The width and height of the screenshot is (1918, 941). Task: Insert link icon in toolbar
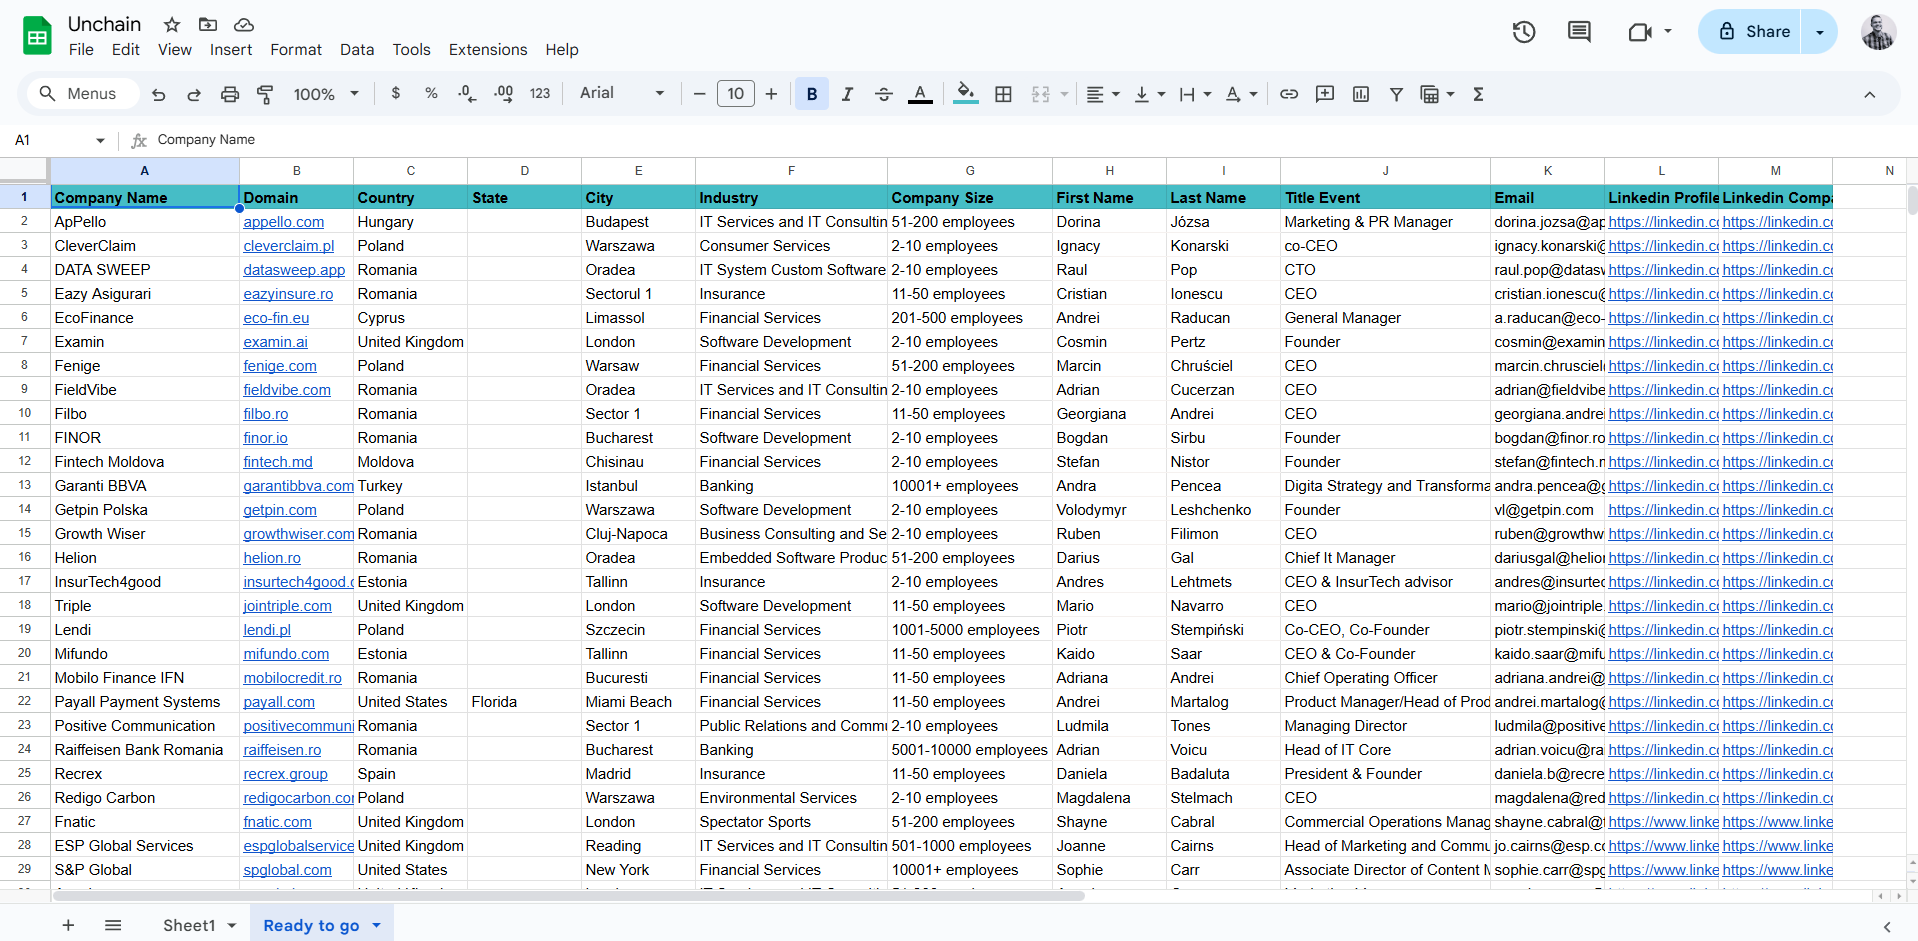tap(1289, 94)
